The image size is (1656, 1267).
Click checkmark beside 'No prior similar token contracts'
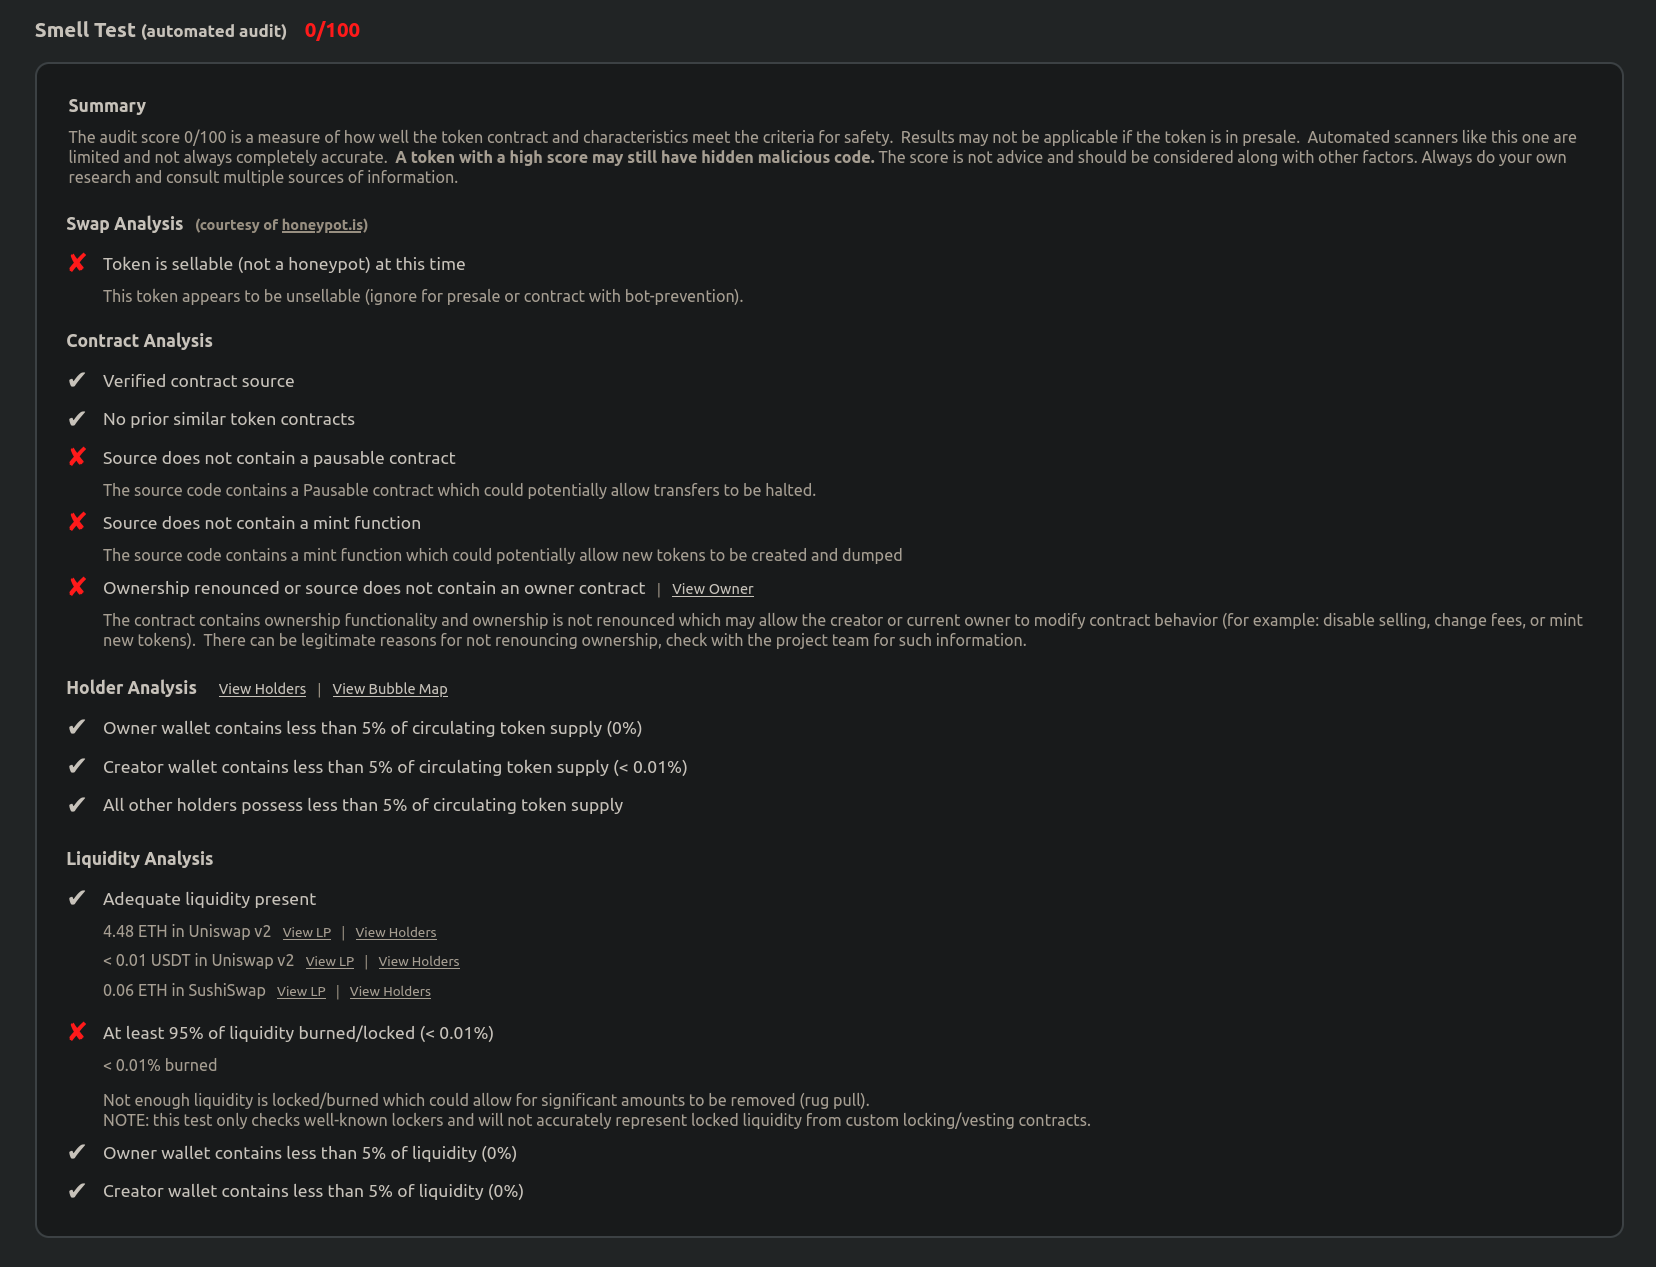tap(77, 418)
